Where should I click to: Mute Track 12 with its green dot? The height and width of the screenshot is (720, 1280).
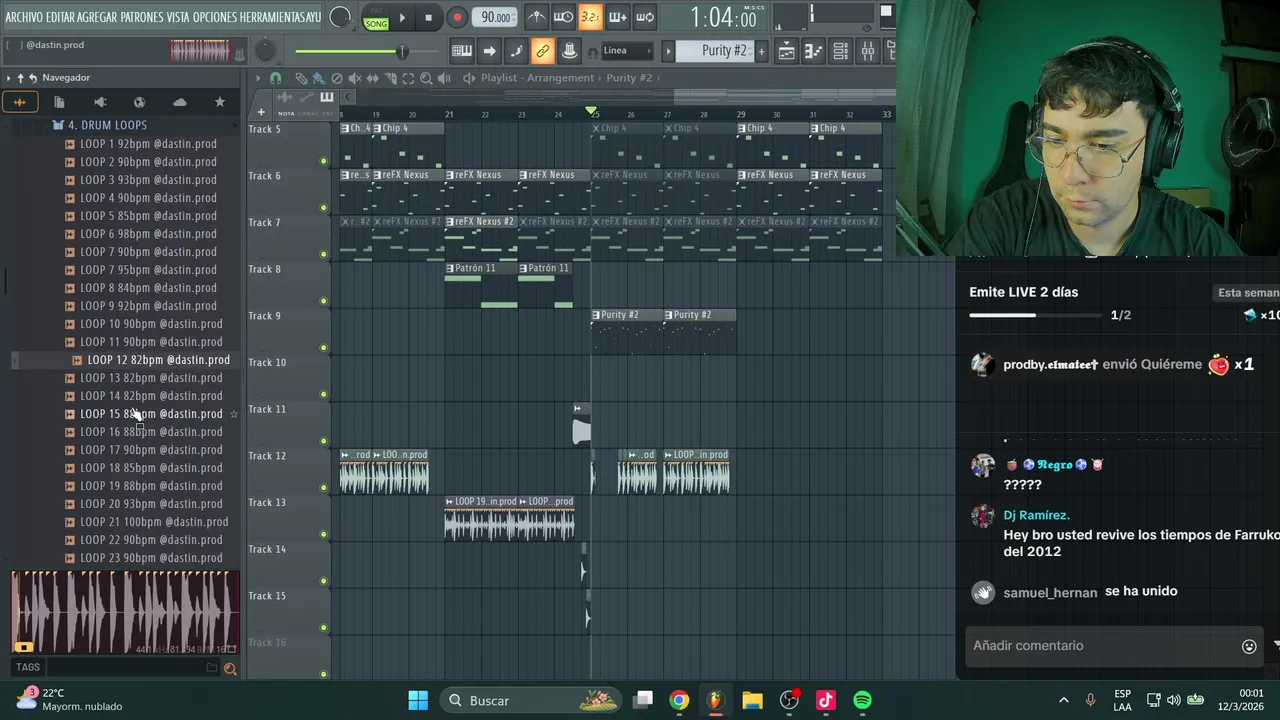323,488
